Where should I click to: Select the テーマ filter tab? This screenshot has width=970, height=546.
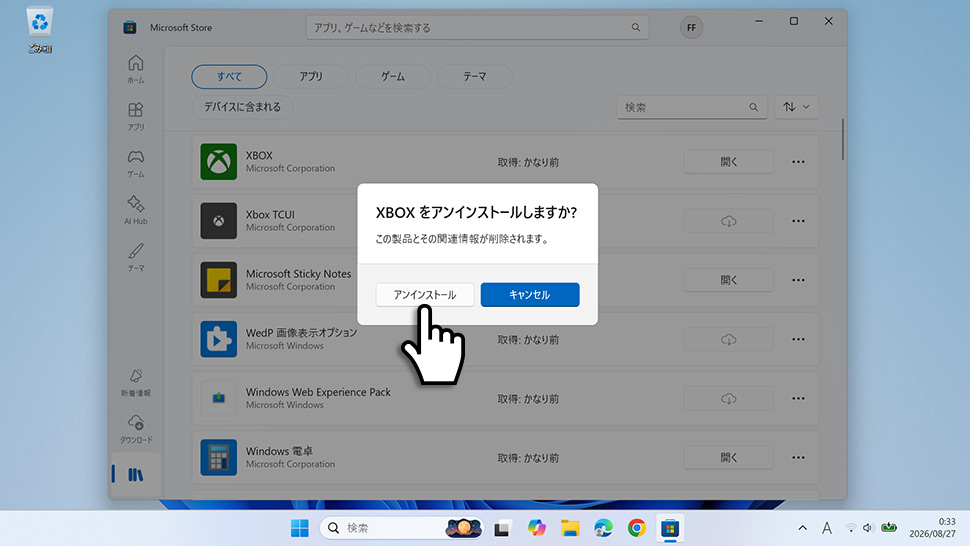click(474, 77)
